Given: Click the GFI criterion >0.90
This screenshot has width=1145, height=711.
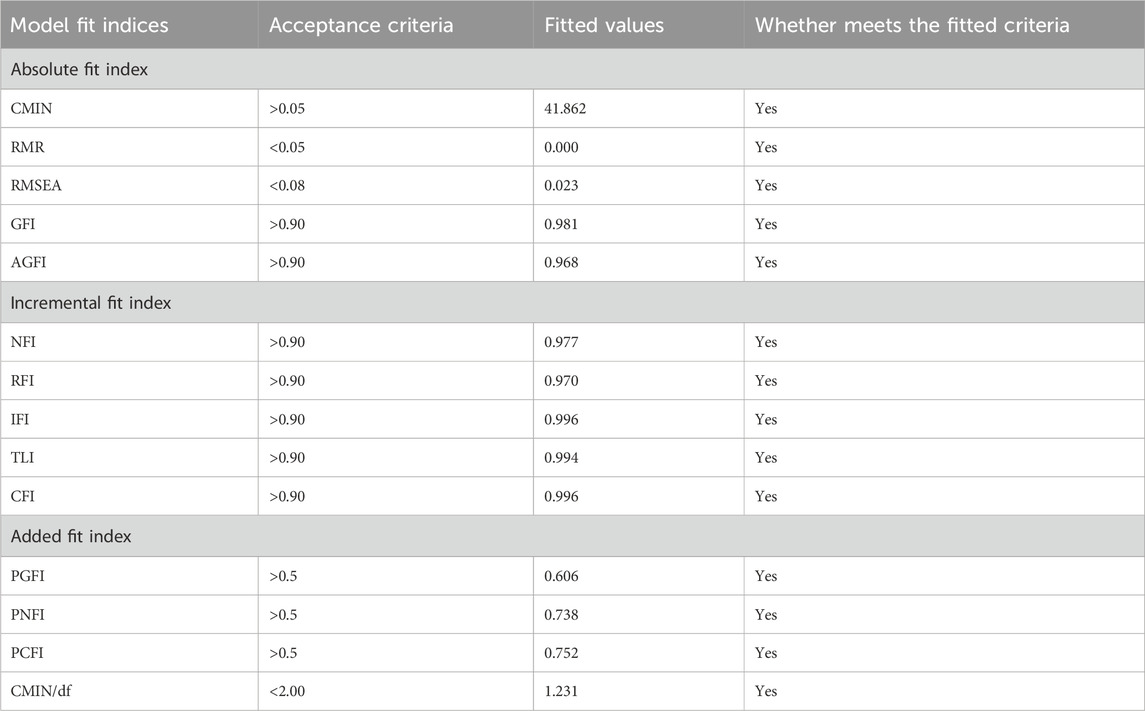Looking at the screenshot, I should (x=287, y=224).
